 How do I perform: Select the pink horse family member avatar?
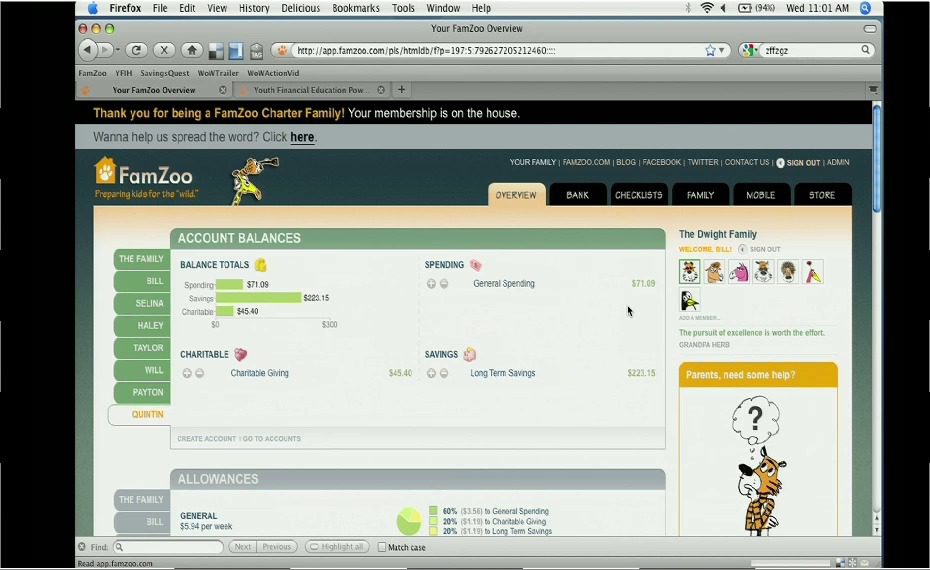[x=739, y=272]
